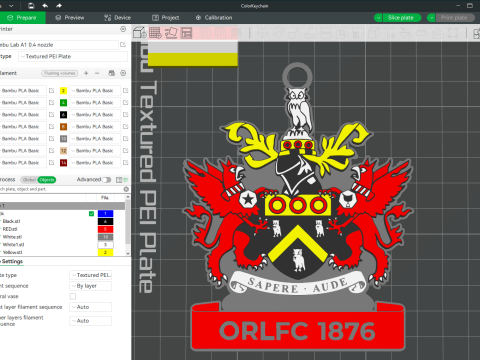Click the process search input field
The width and height of the screenshot is (480, 360).
pyautogui.click(x=62, y=189)
